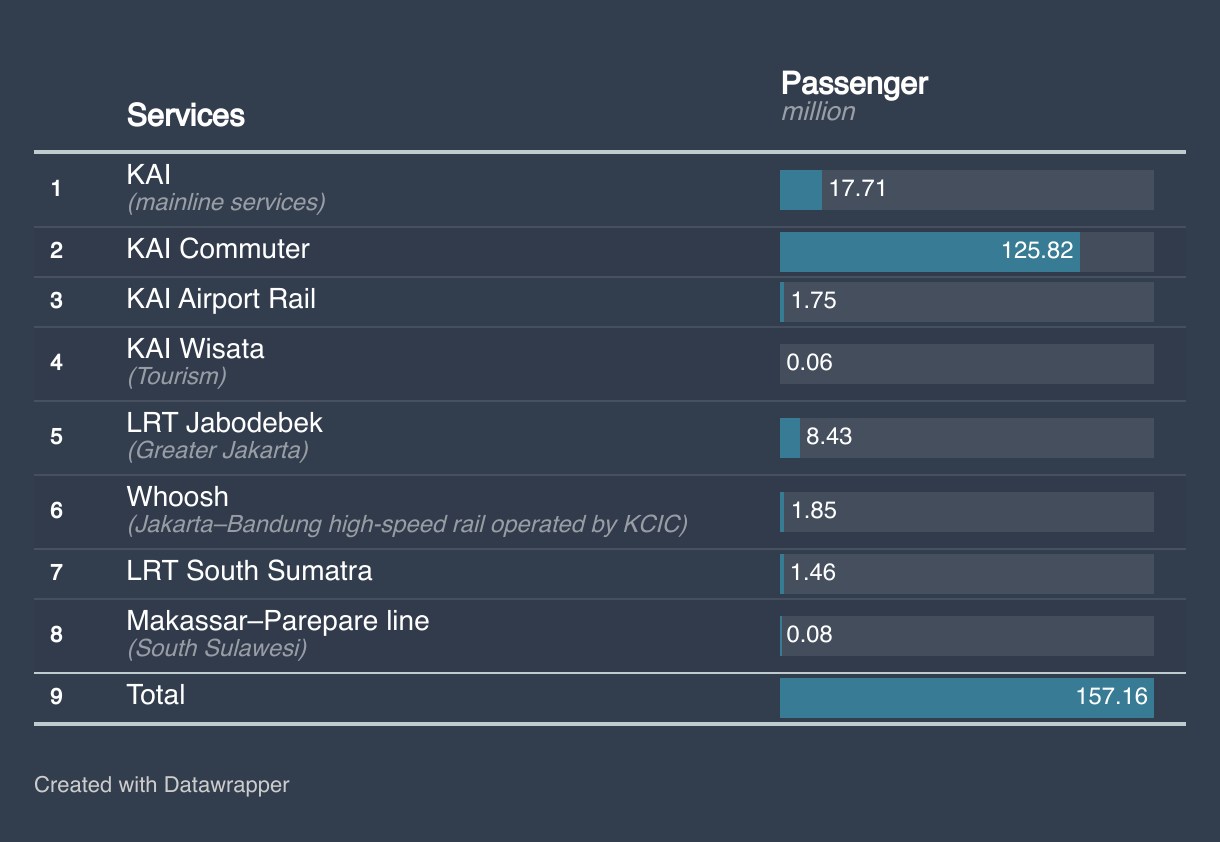
Task: Select the Makassar–Parepare line label
Action: 277,621
